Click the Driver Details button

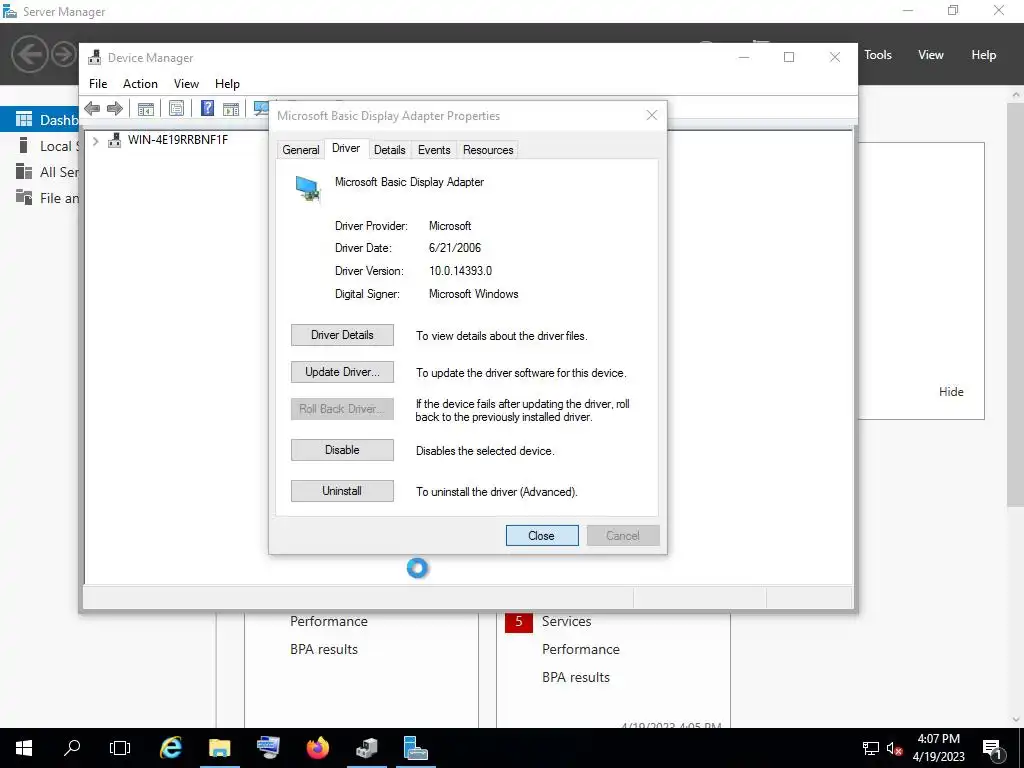[342, 335]
